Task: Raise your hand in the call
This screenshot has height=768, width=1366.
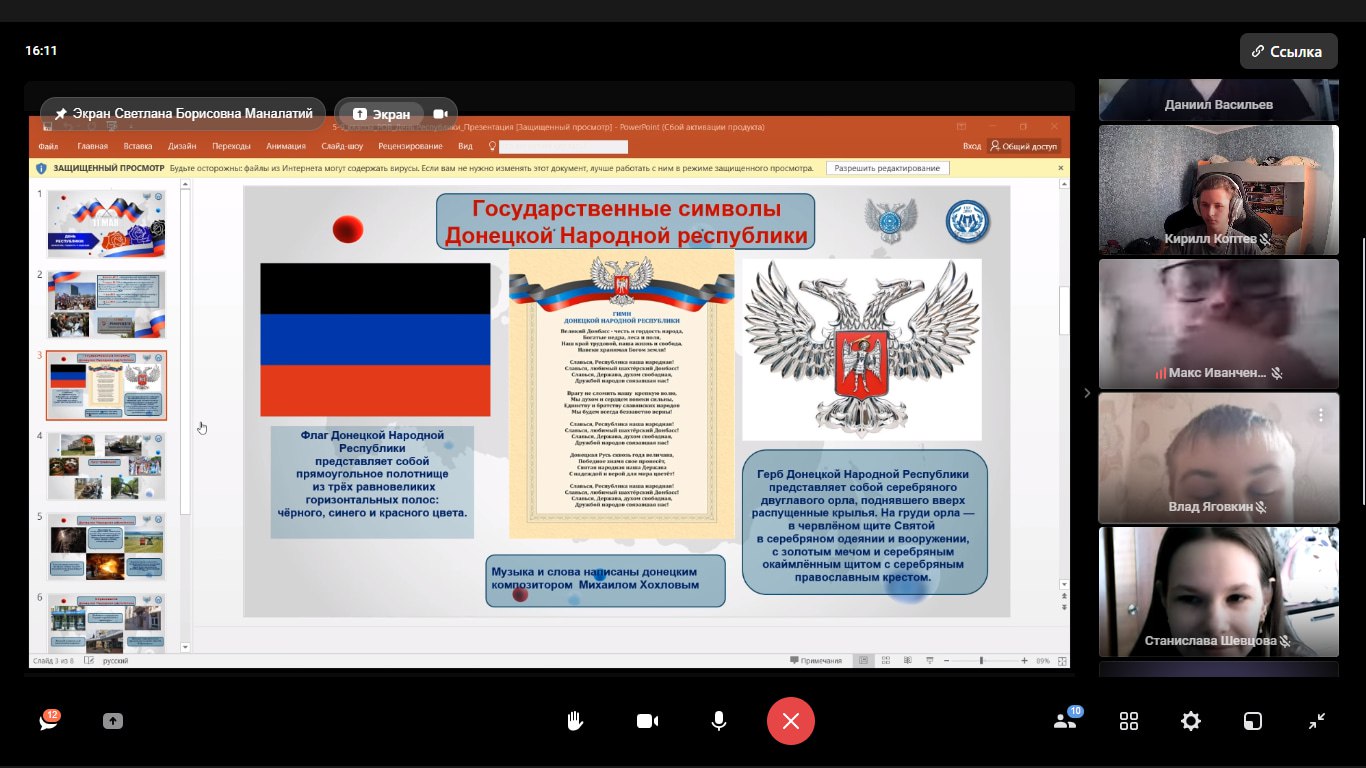Action: 576,721
